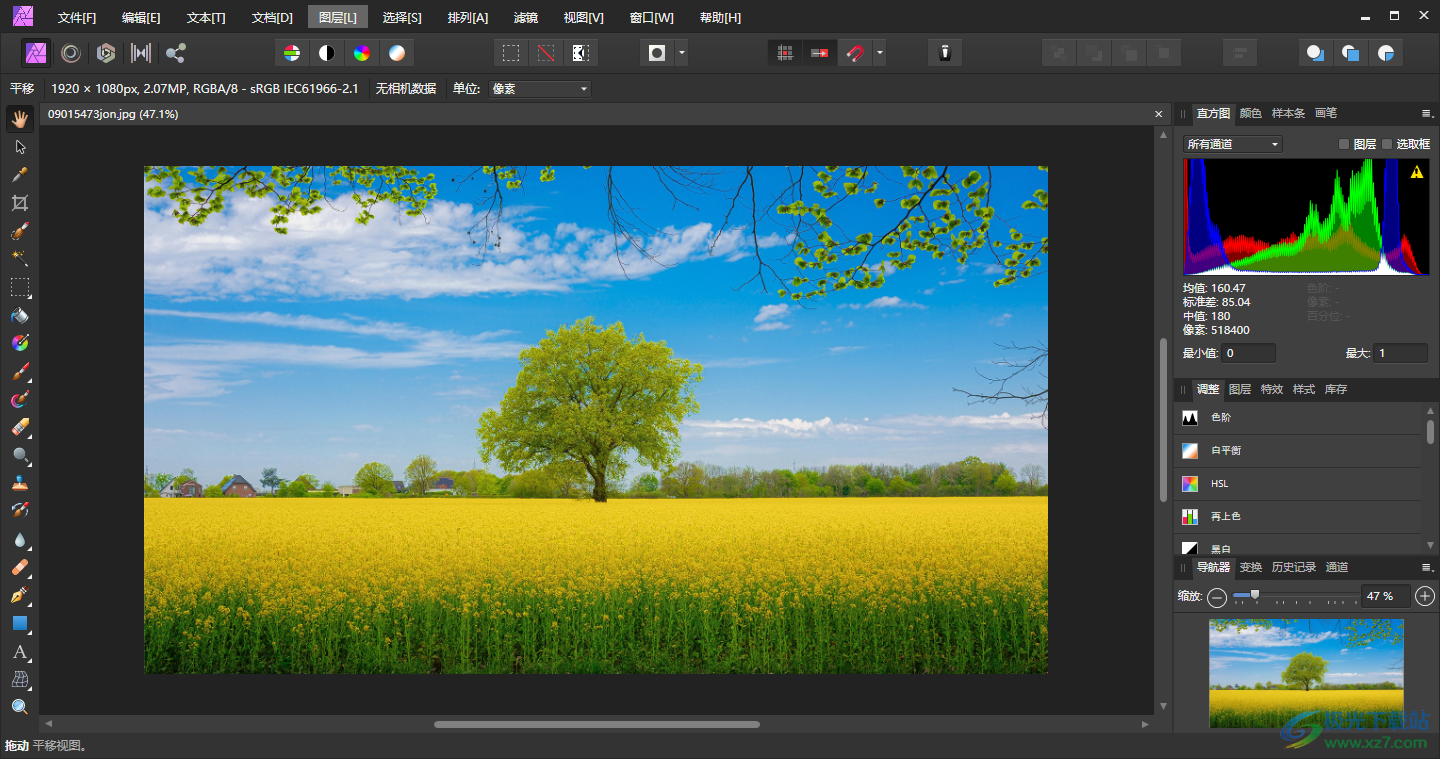The height and width of the screenshot is (759, 1440).
Task: Click the zoom in plus button
Action: [x=1425, y=596]
